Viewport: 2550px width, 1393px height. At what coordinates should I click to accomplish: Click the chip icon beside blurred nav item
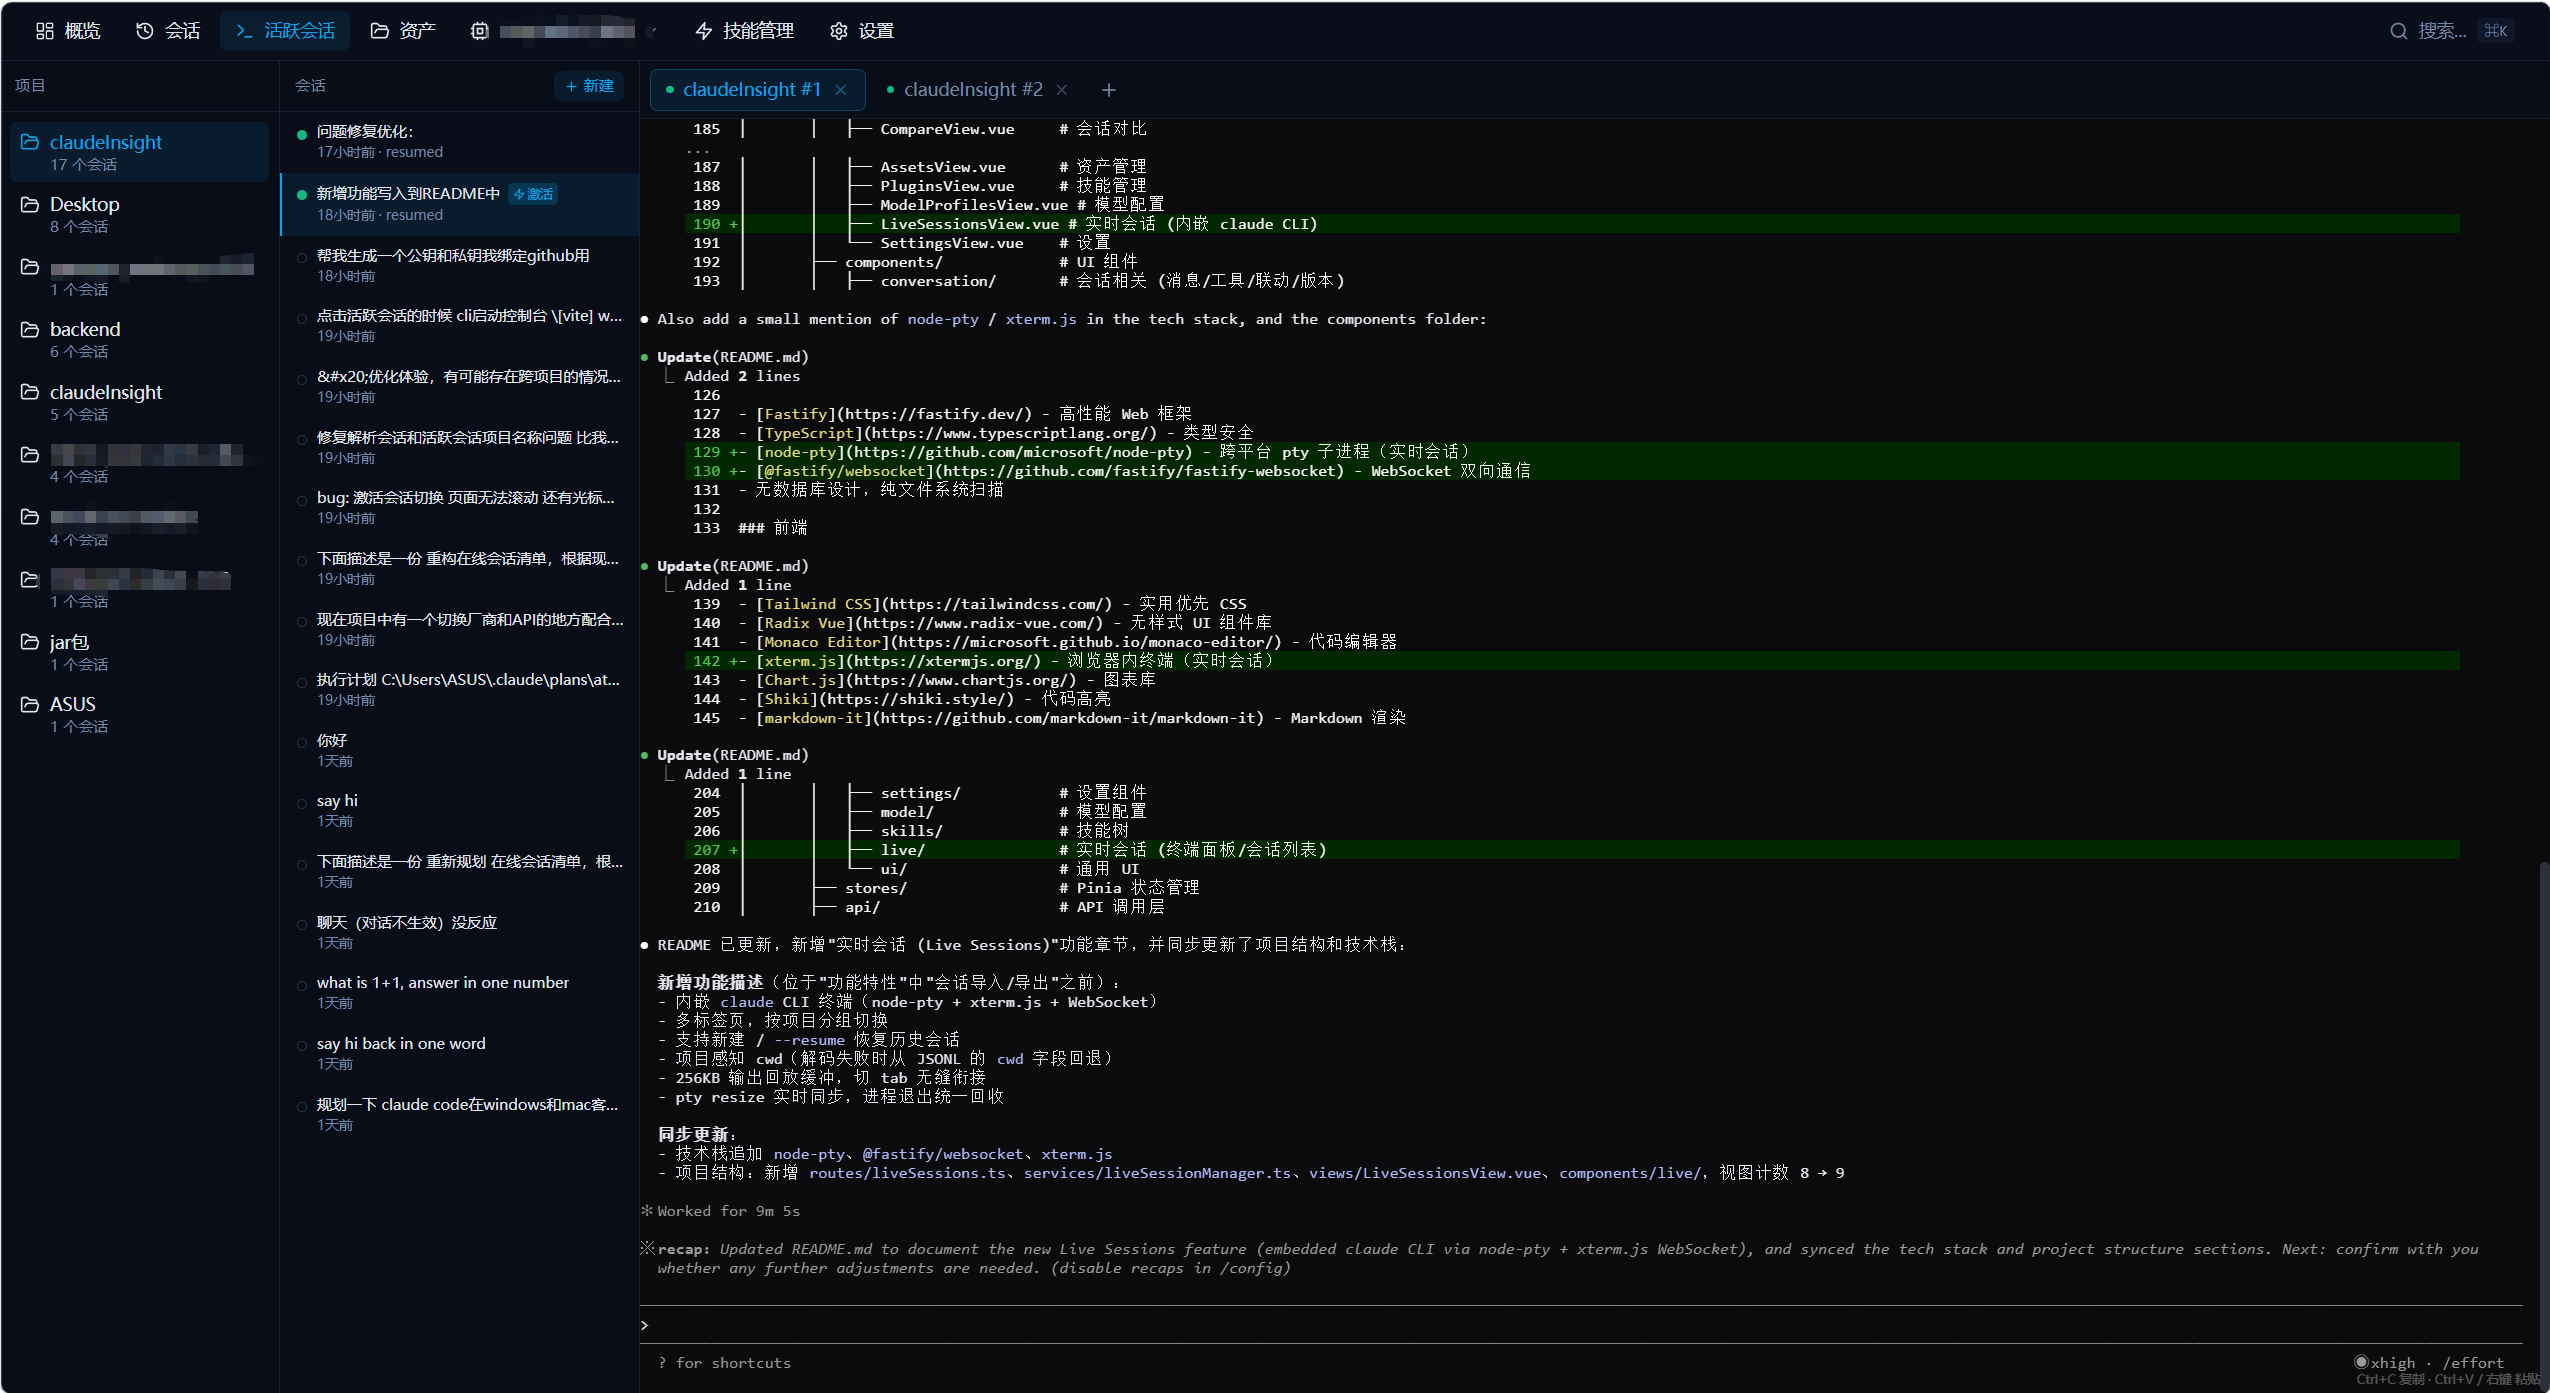[x=480, y=31]
